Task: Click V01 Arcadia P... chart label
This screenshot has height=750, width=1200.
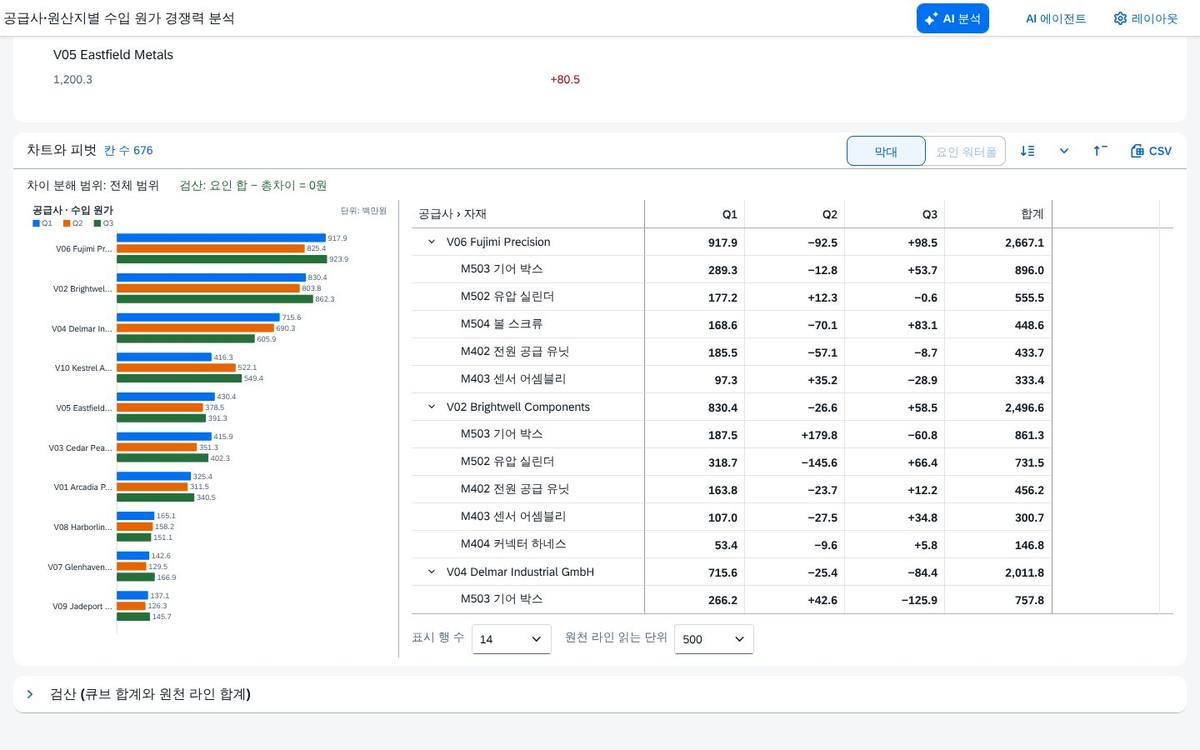Action: click(82, 487)
